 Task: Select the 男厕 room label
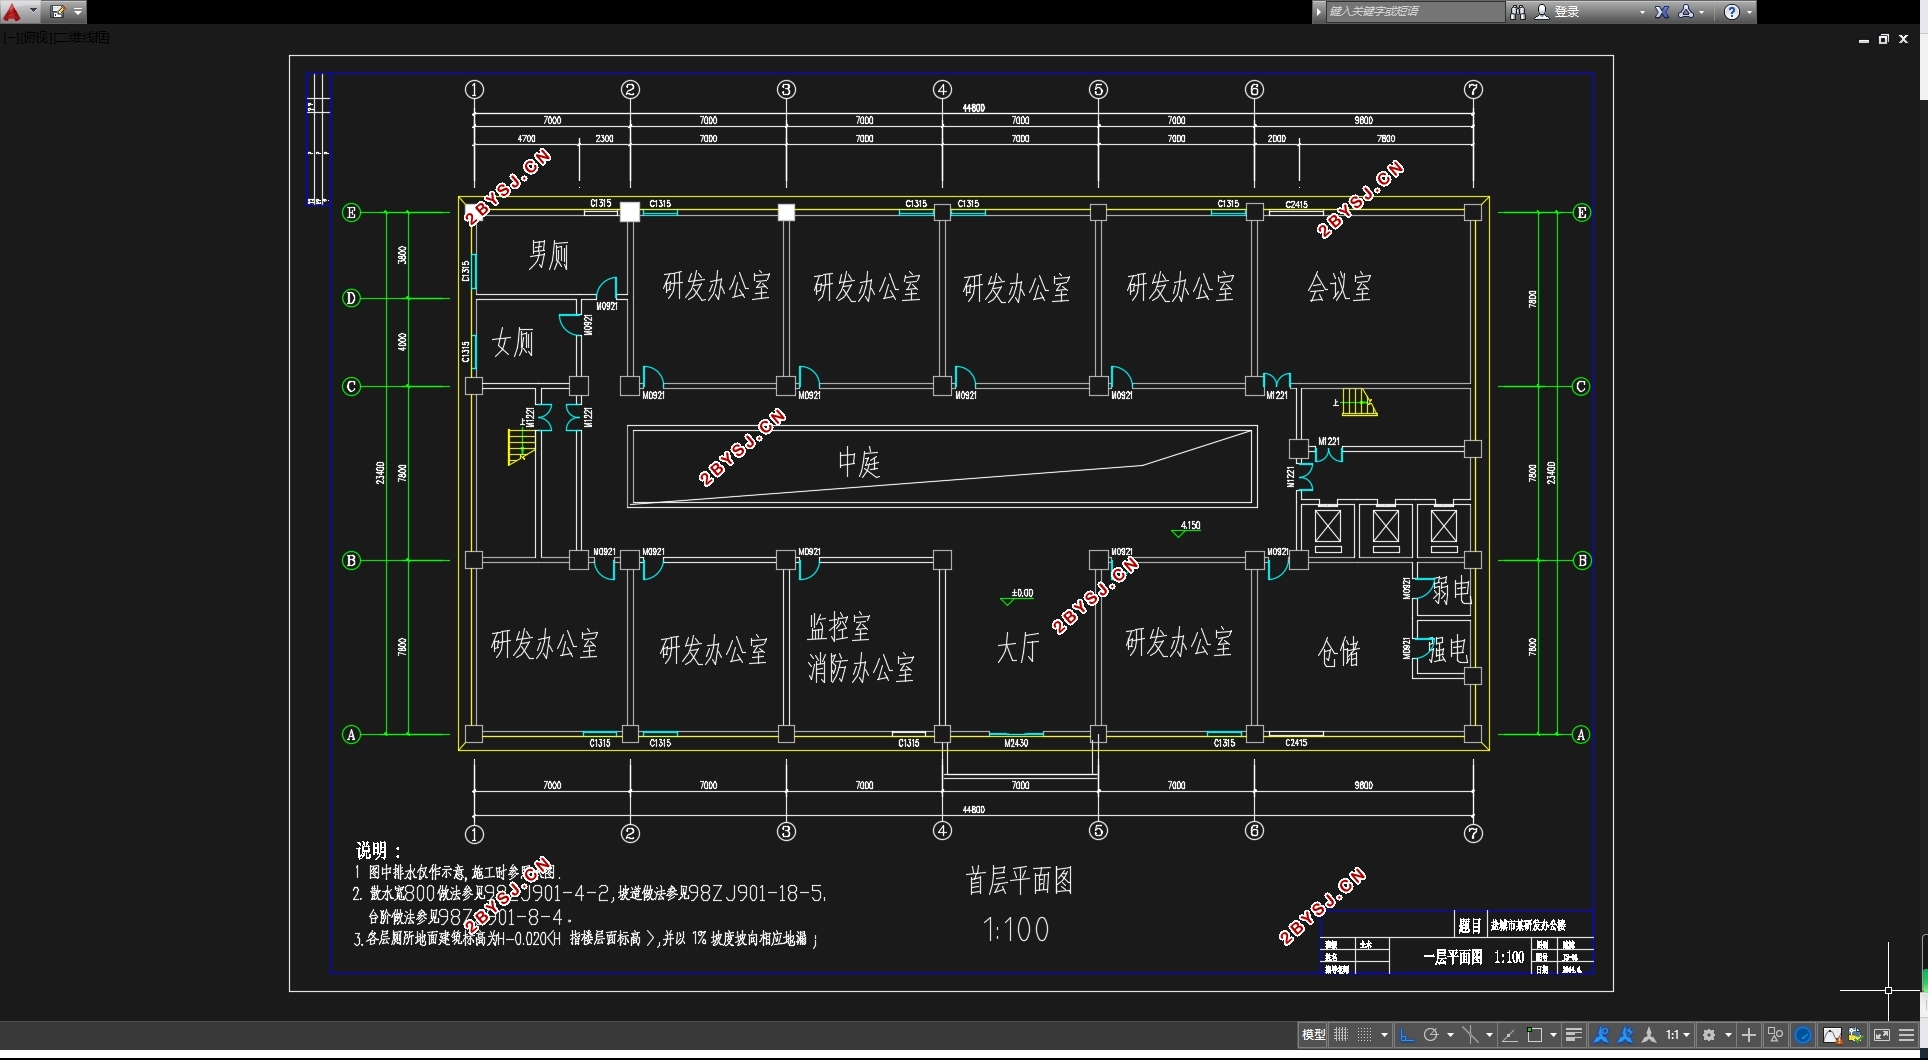tap(548, 255)
